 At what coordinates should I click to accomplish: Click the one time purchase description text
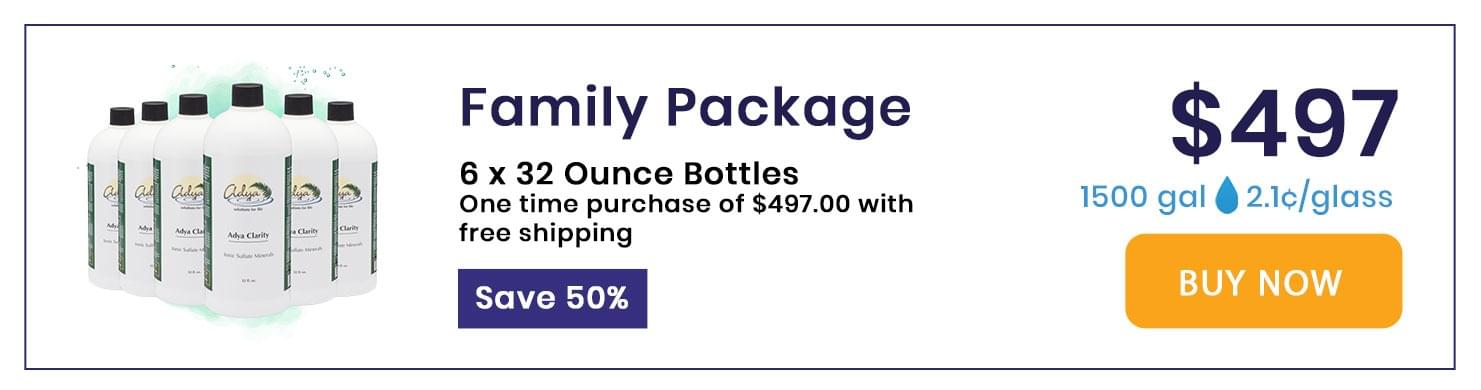pos(685,219)
